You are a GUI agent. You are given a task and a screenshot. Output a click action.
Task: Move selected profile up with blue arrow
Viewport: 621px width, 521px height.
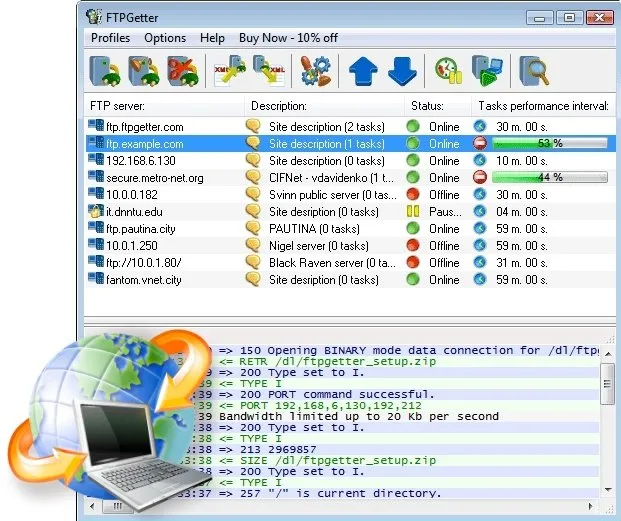point(363,71)
